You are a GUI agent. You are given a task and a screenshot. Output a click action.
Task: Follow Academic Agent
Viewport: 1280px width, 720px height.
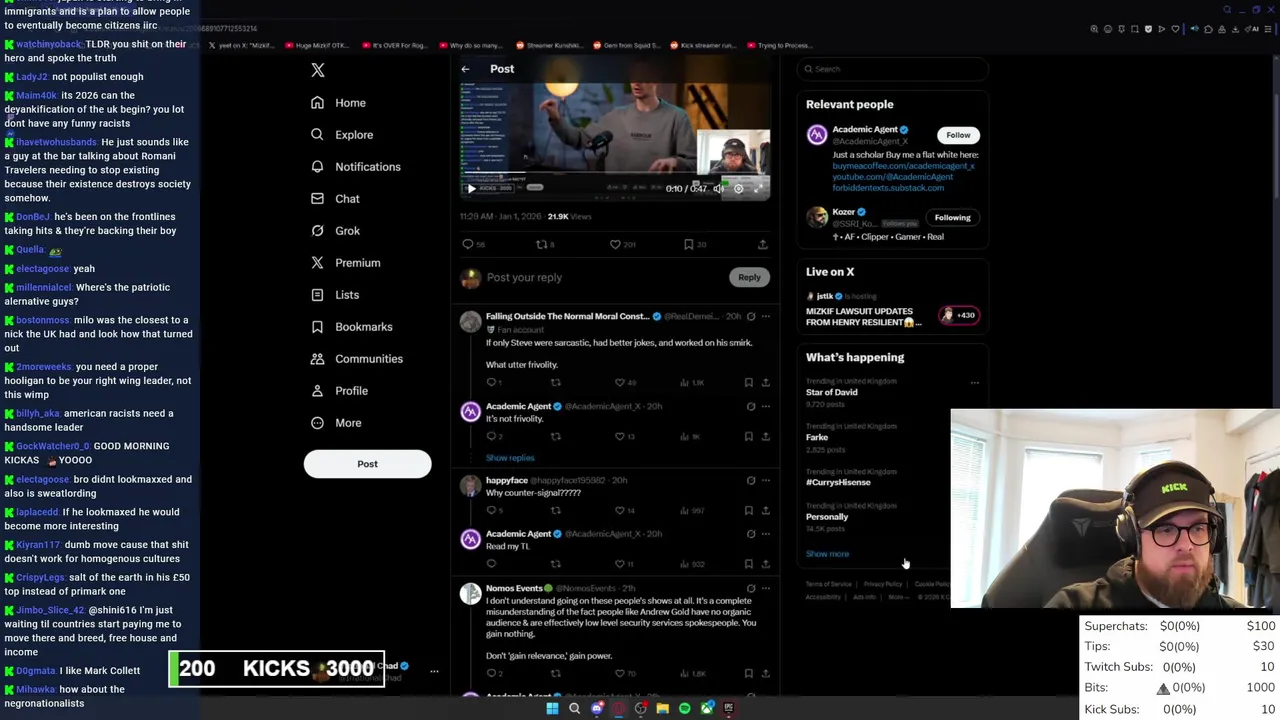pyautogui.click(x=958, y=135)
